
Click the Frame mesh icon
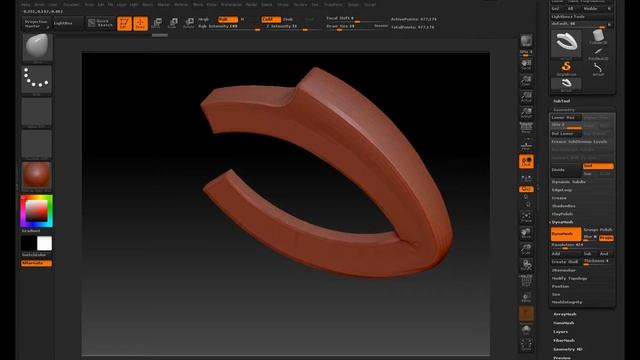click(x=526, y=217)
